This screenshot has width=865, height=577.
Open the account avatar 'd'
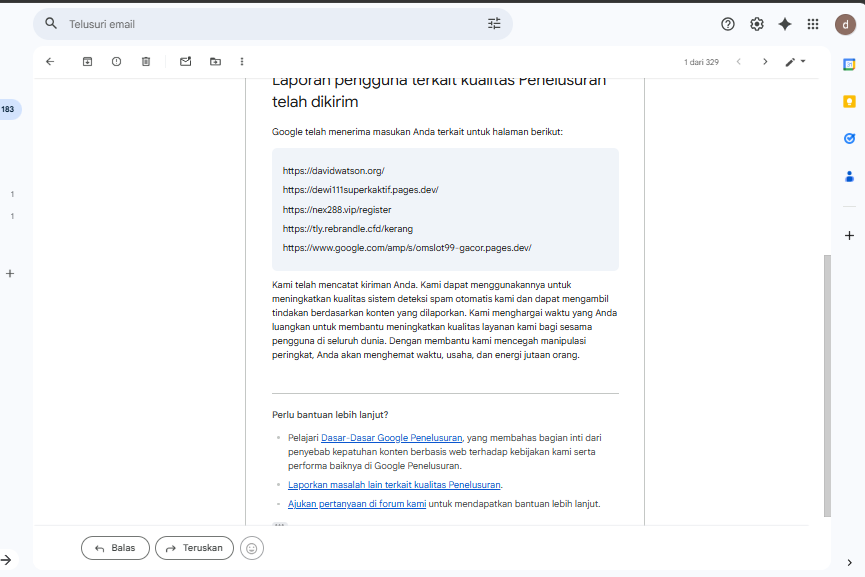pos(845,24)
